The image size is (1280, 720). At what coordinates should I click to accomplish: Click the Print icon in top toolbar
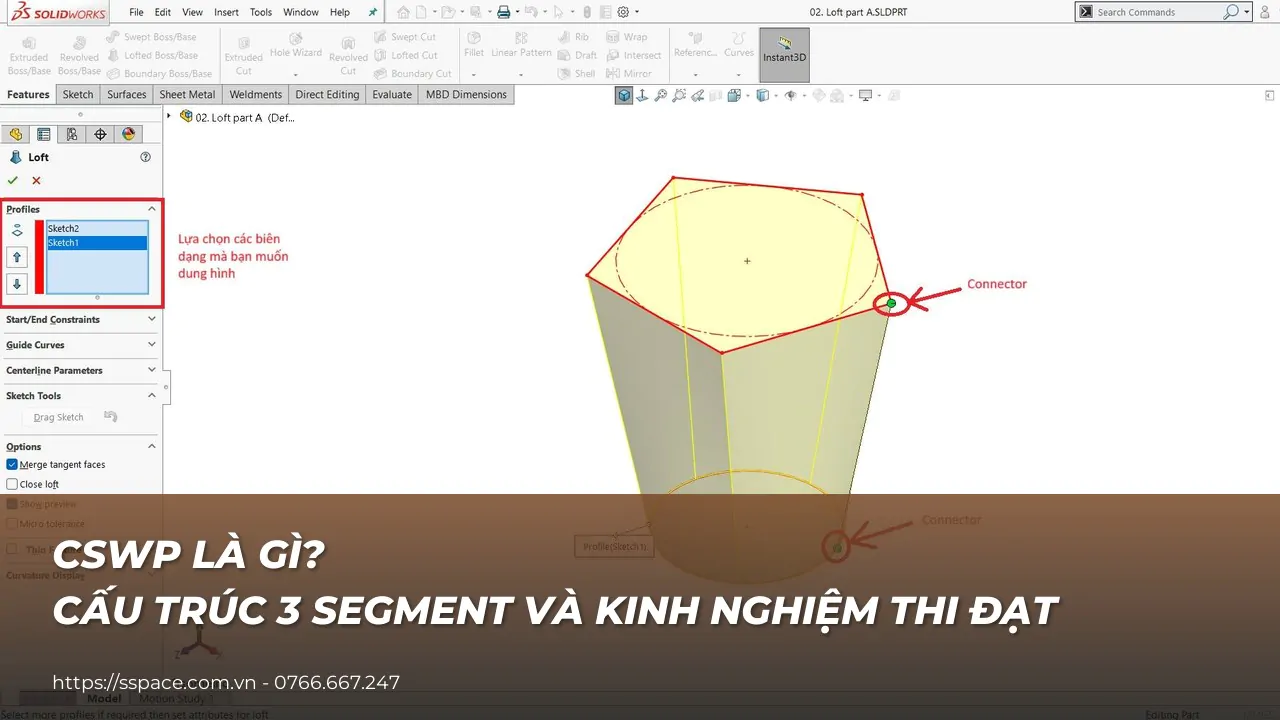(504, 12)
